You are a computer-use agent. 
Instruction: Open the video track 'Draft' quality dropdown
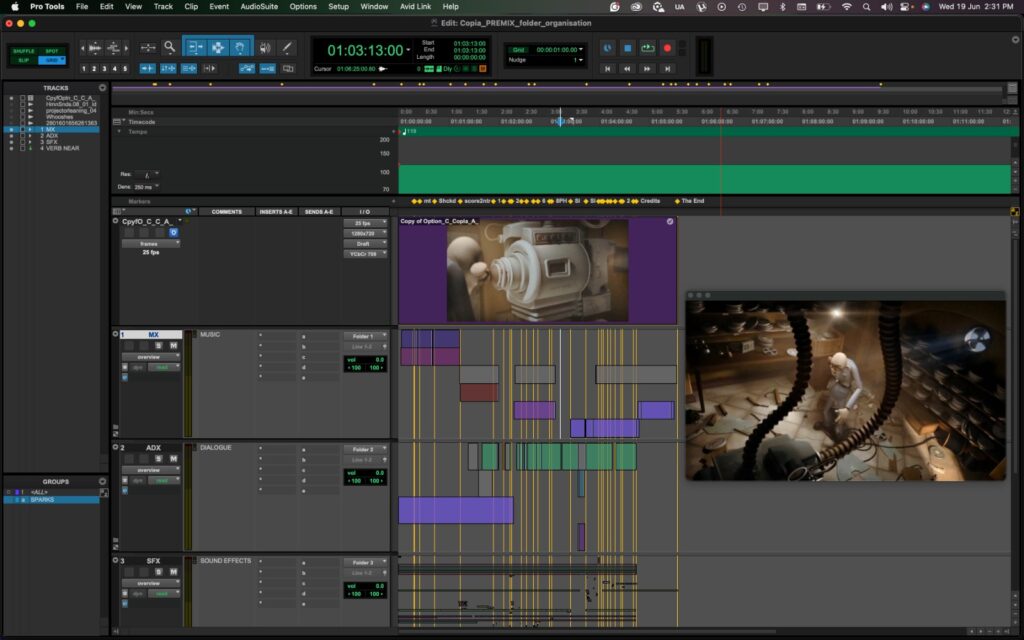(x=365, y=243)
